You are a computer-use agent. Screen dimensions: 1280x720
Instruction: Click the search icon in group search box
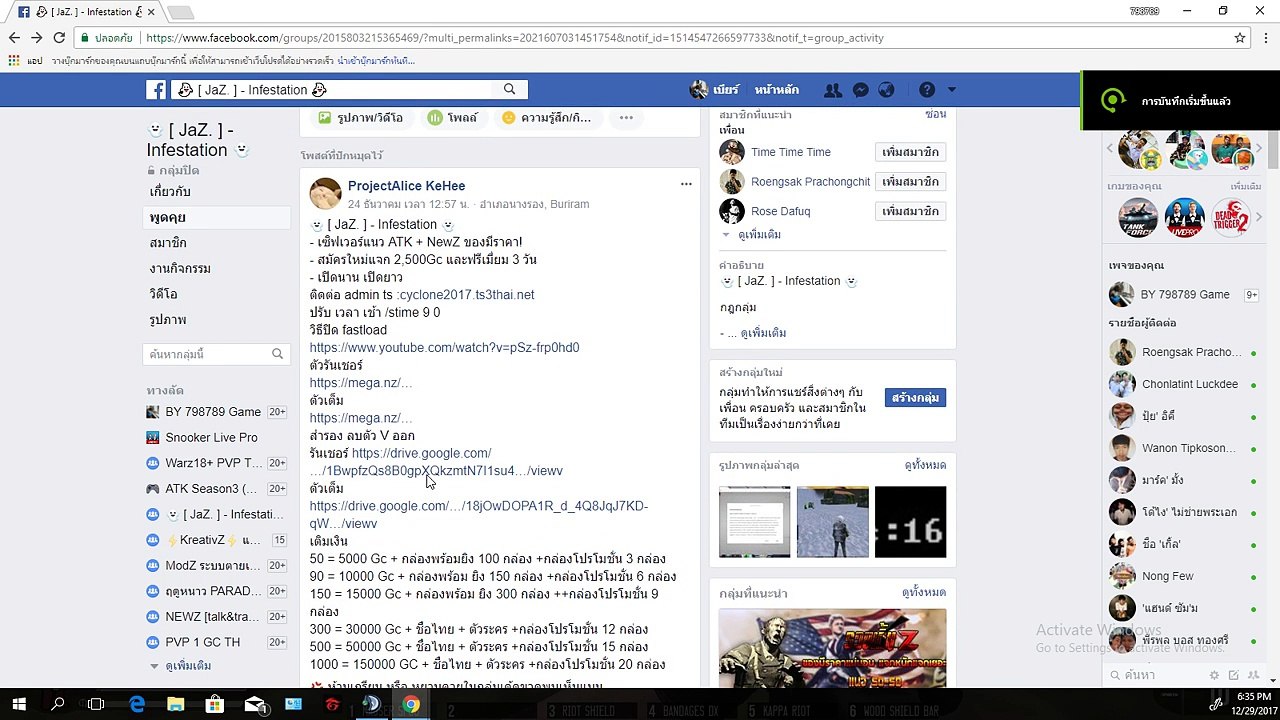click(x=277, y=354)
